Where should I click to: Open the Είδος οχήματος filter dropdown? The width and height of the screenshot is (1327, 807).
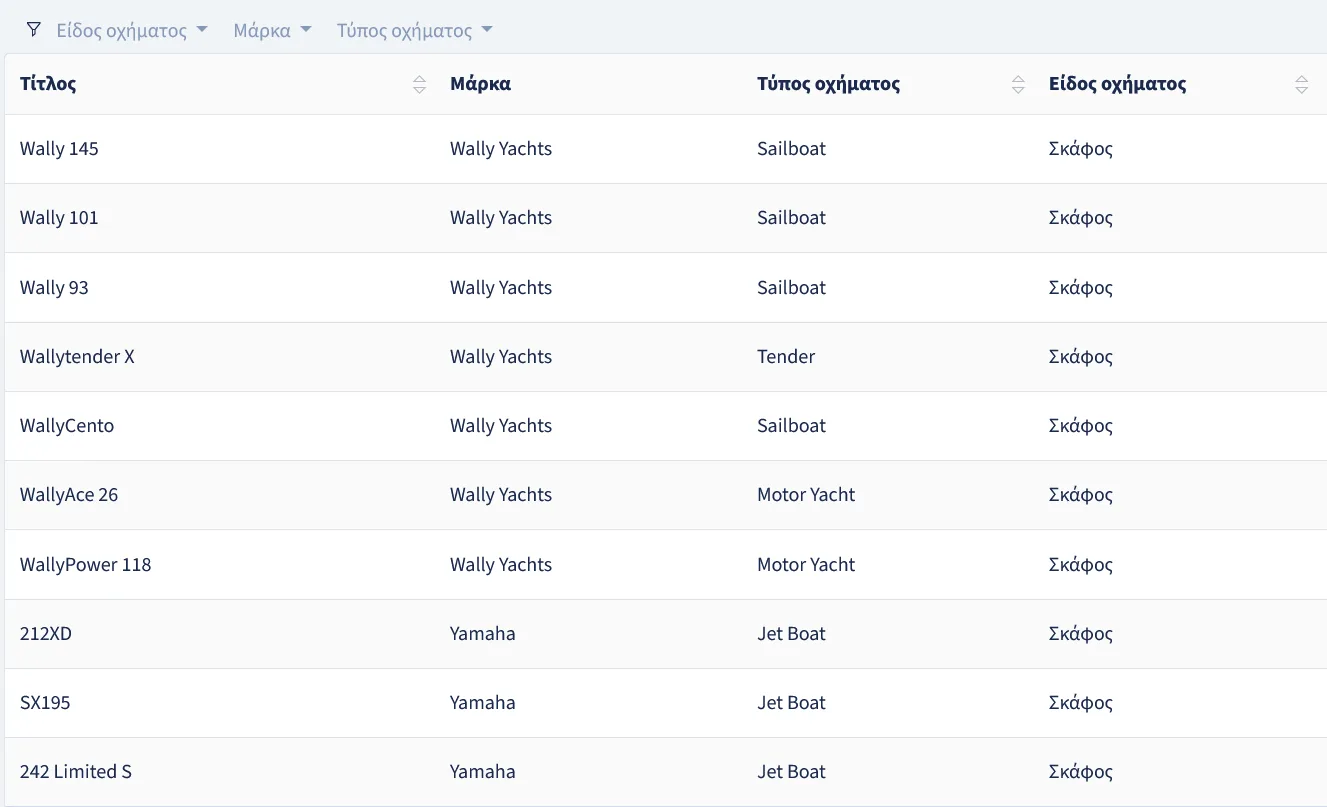tap(132, 30)
